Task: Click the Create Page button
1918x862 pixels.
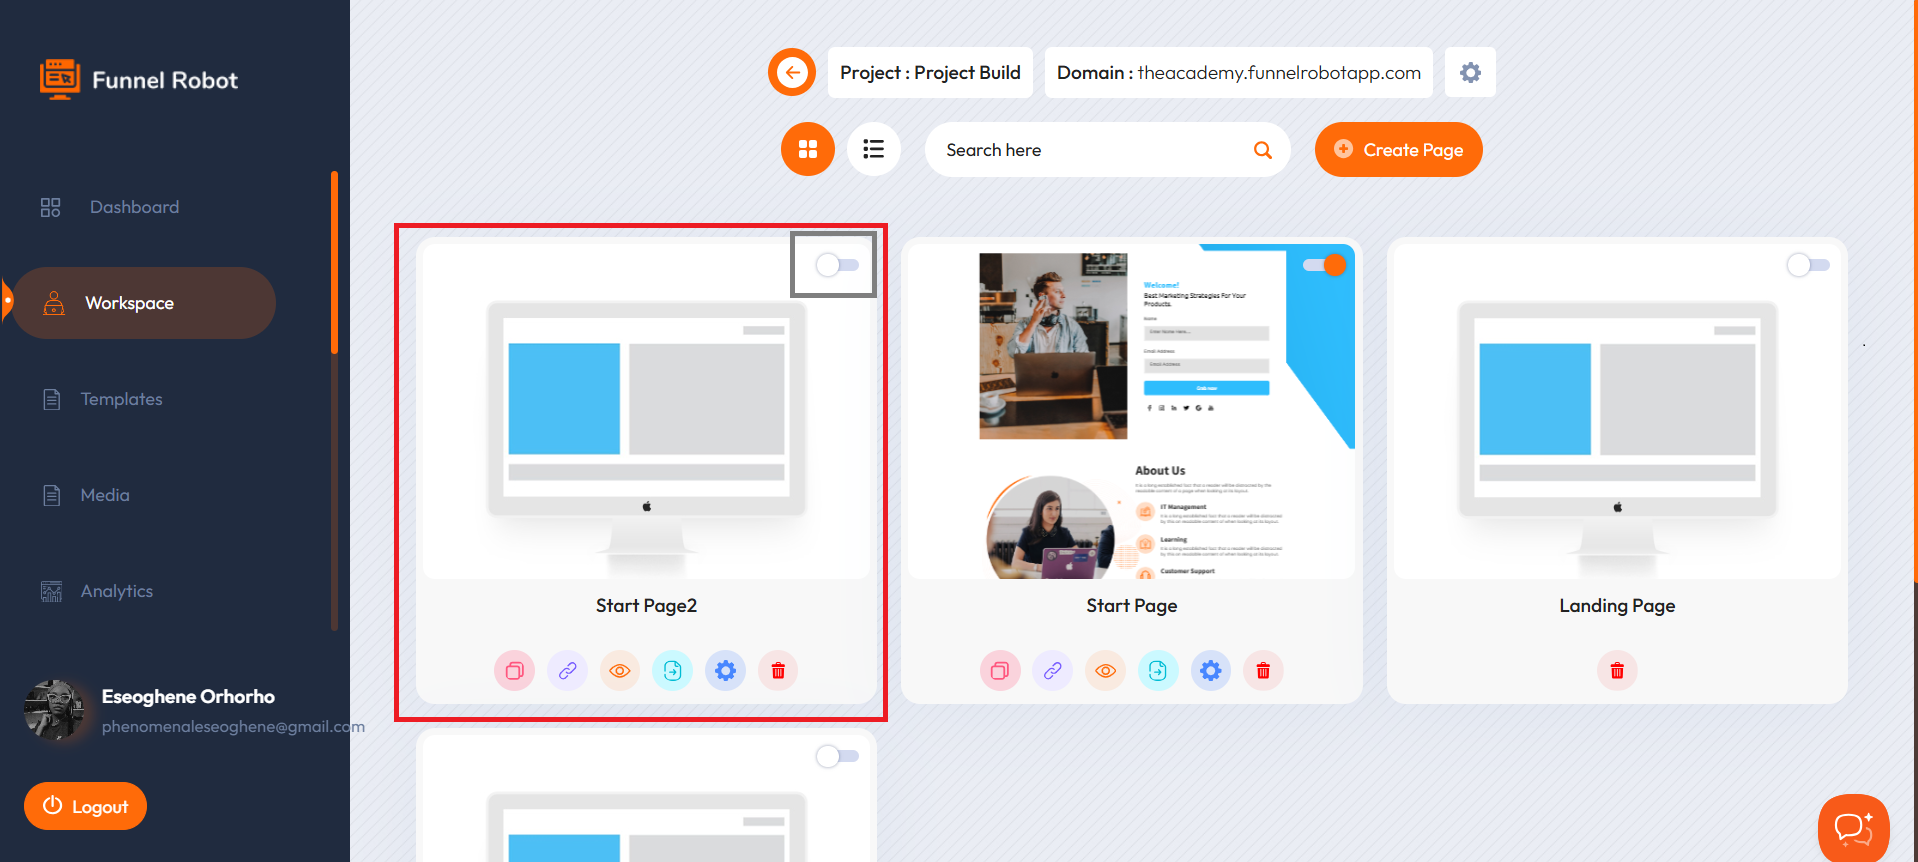Action: [x=1398, y=150]
